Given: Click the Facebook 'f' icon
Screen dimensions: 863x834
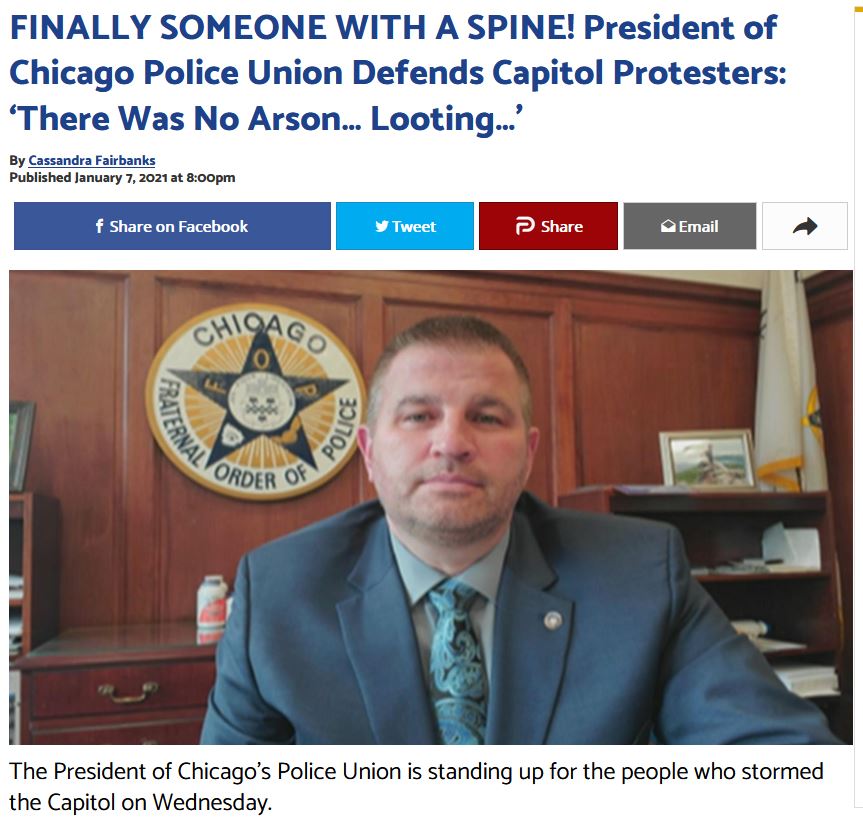Looking at the screenshot, I should click(x=100, y=226).
